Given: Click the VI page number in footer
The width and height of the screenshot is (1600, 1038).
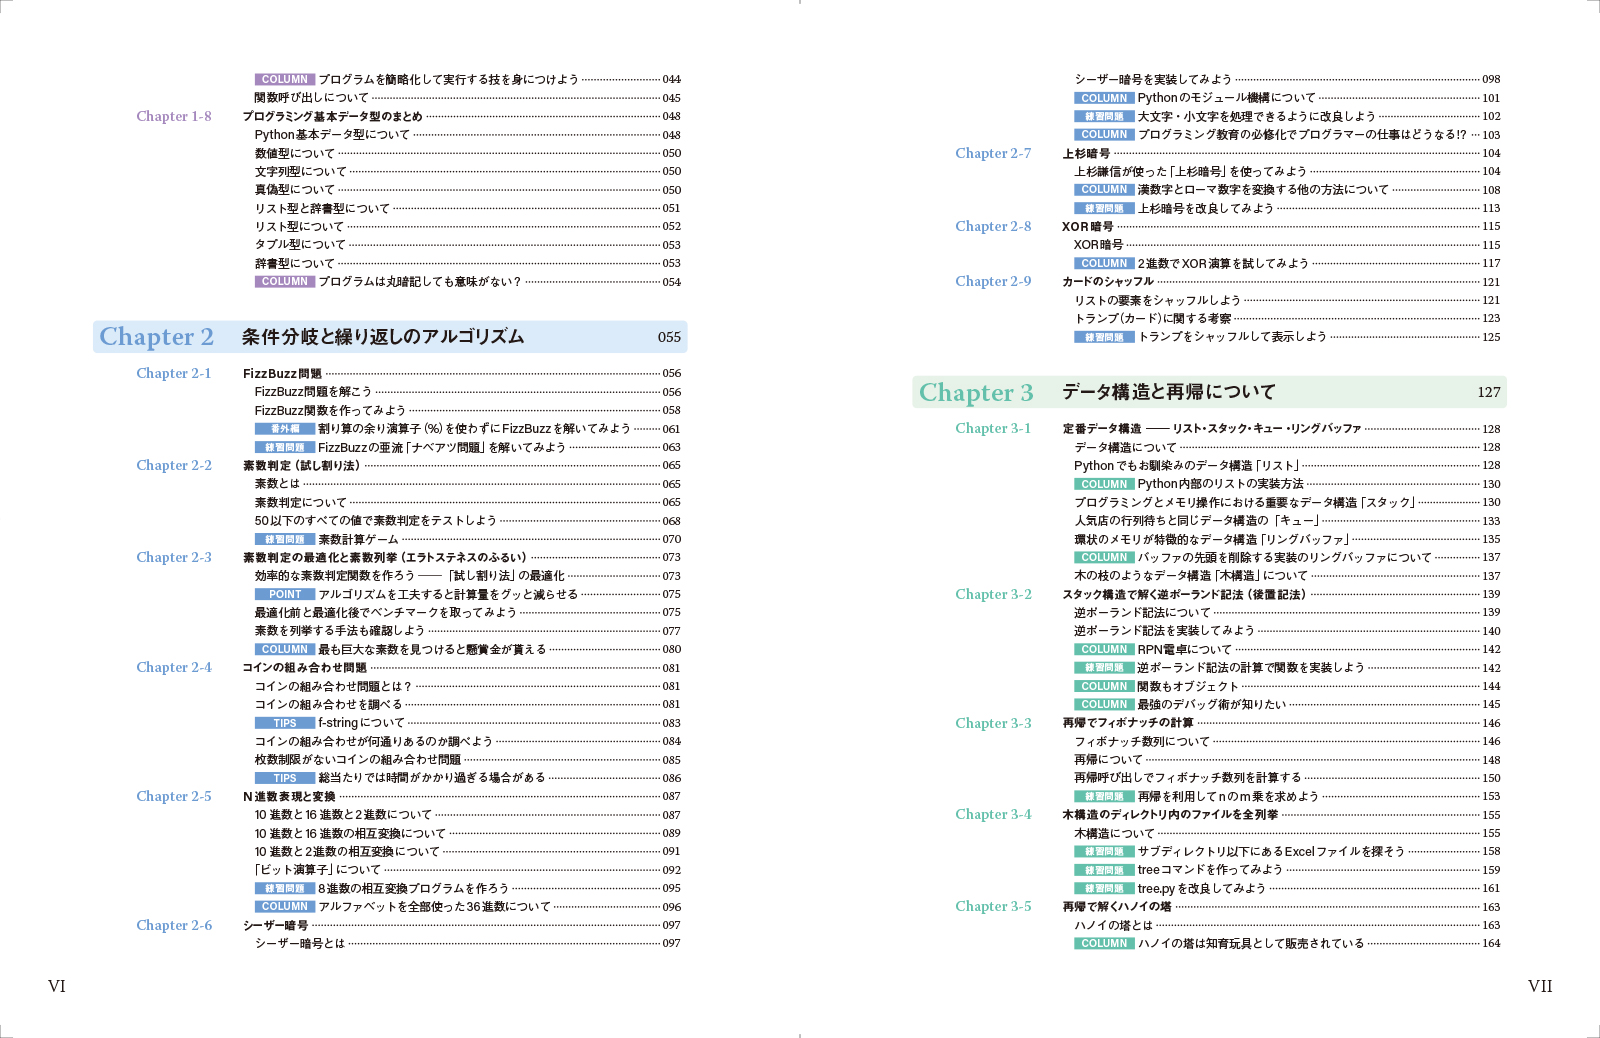Looking at the screenshot, I should [x=57, y=986].
